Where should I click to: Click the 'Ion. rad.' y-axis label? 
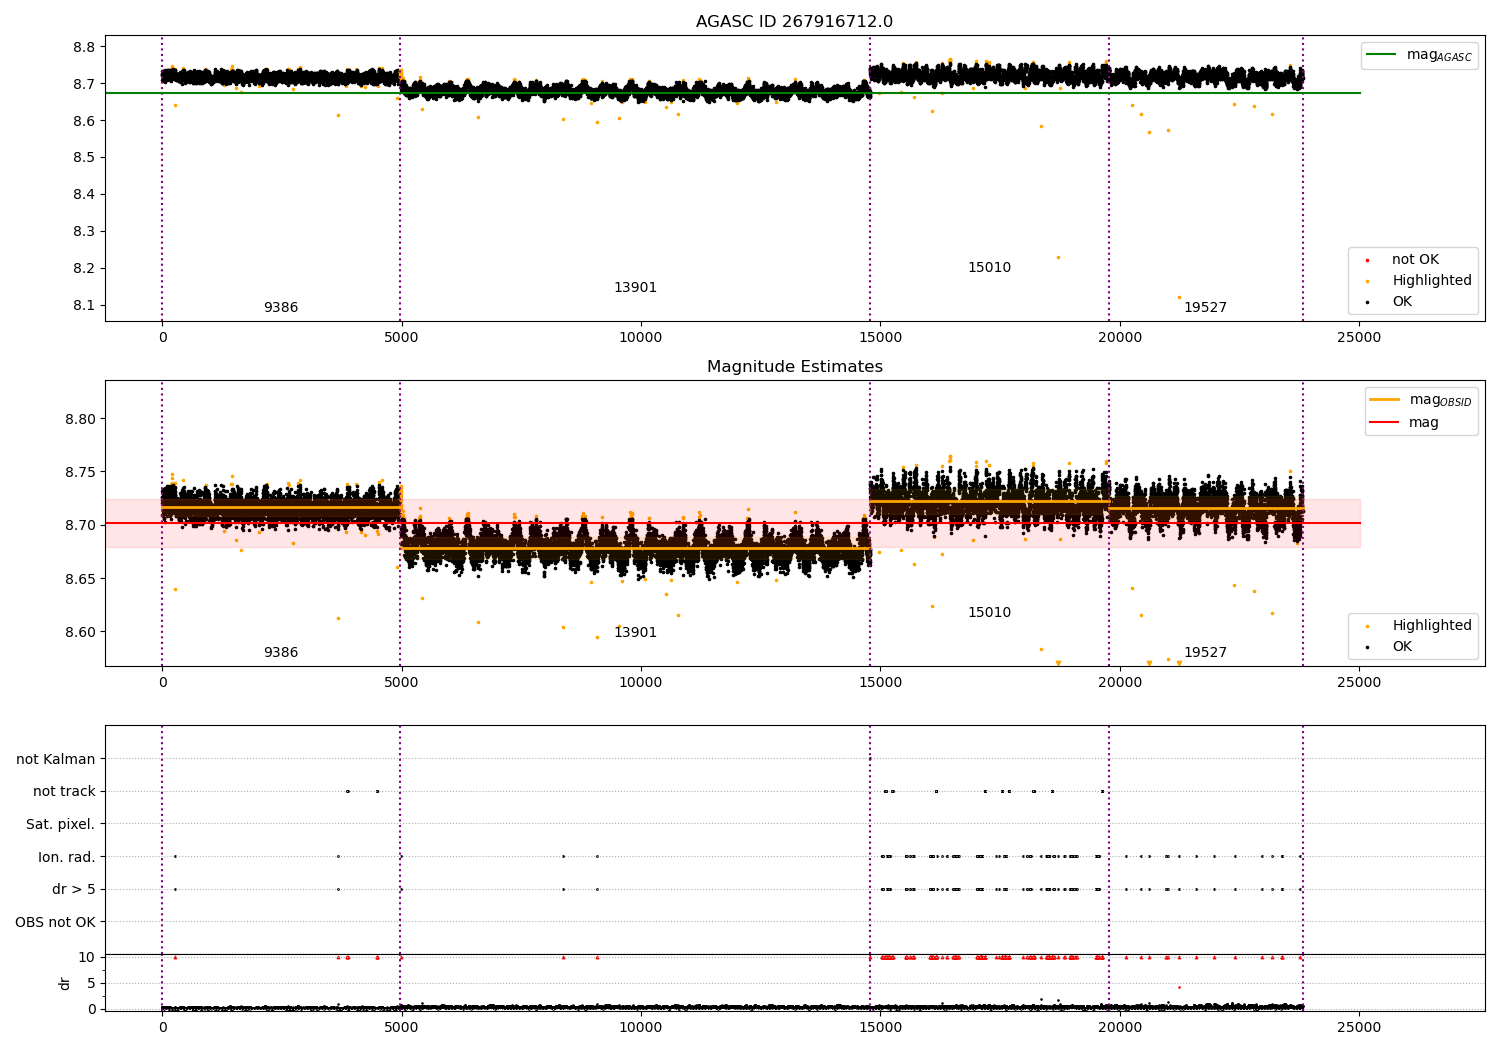67,858
